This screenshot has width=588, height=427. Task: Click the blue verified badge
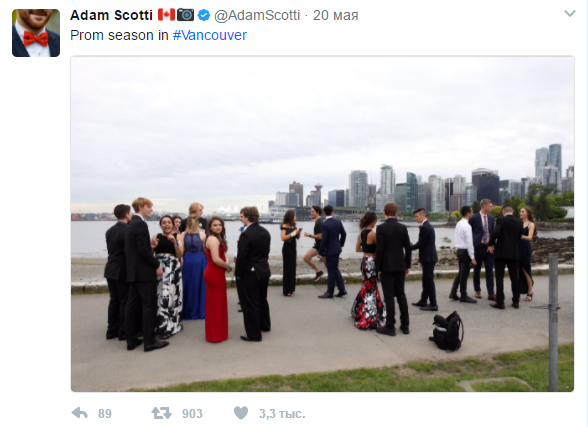[204, 15]
